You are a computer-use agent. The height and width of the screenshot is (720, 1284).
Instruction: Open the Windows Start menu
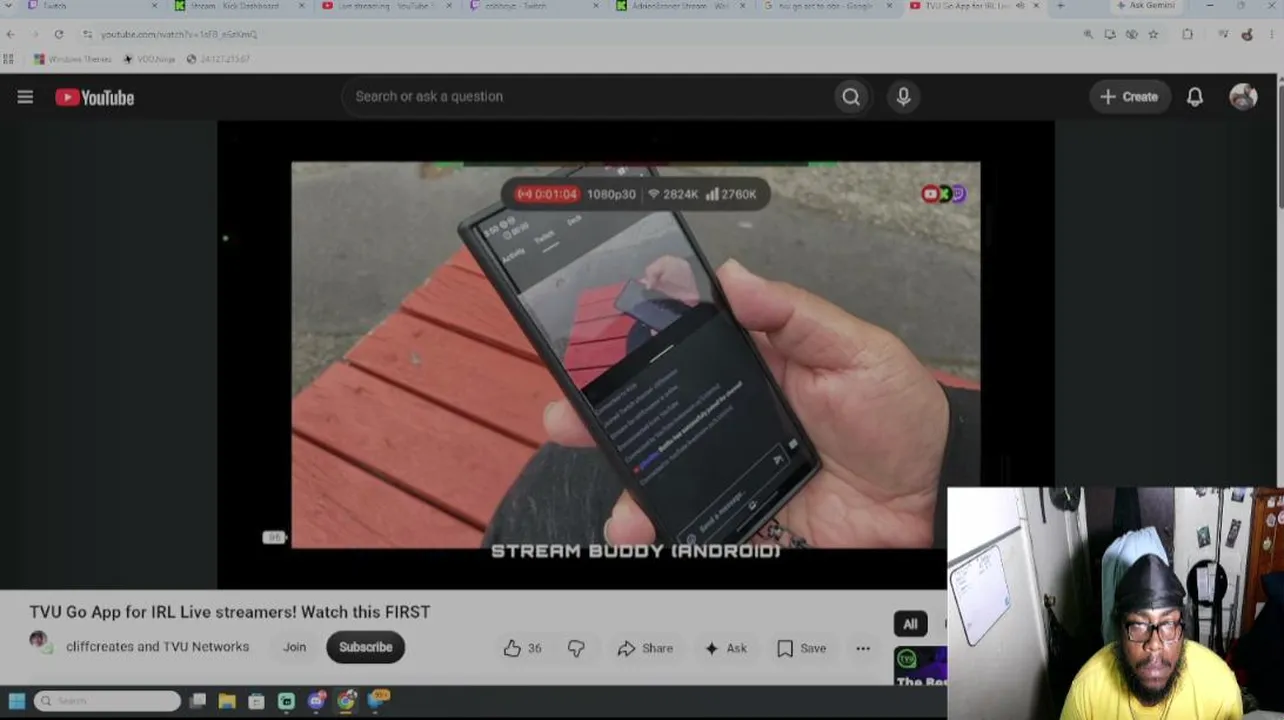(x=17, y=701)
